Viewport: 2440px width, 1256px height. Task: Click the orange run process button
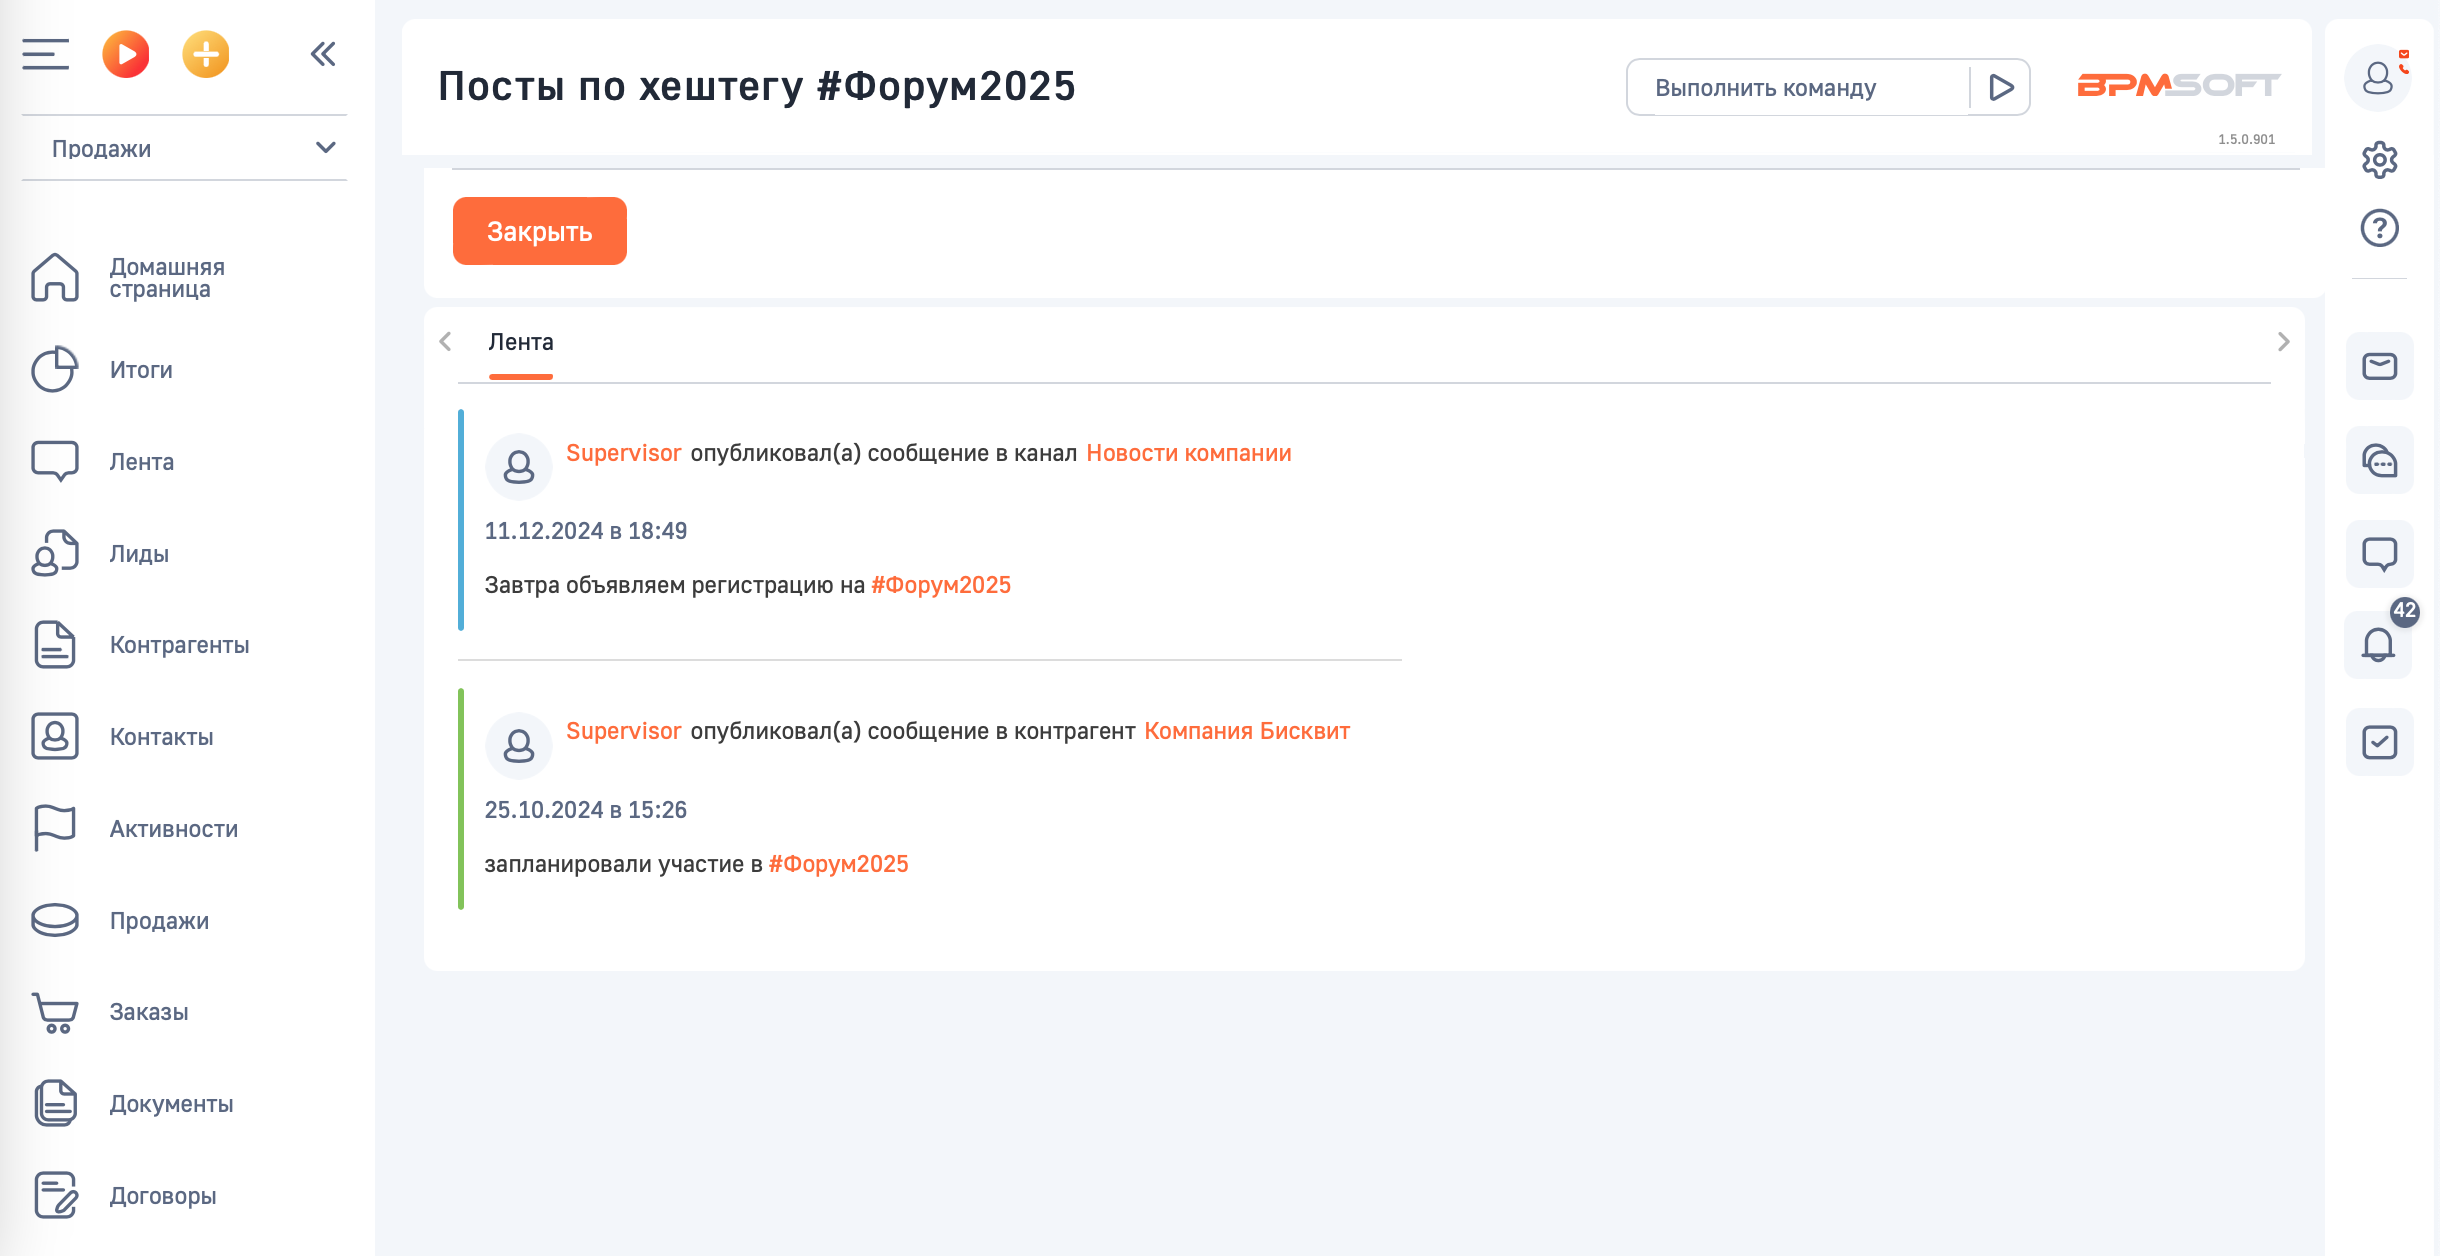click(x=126, y=54)
